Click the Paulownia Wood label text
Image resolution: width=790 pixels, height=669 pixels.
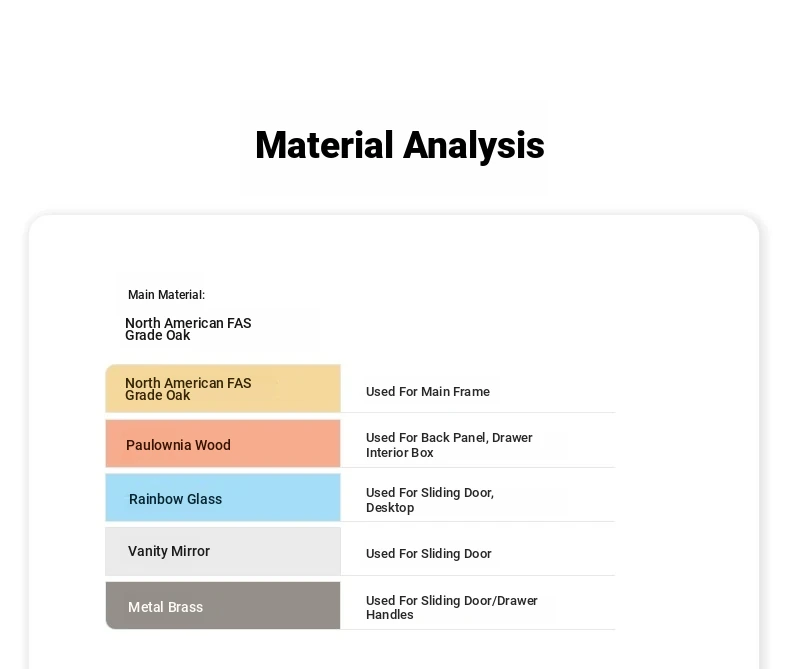coord(178,445)
